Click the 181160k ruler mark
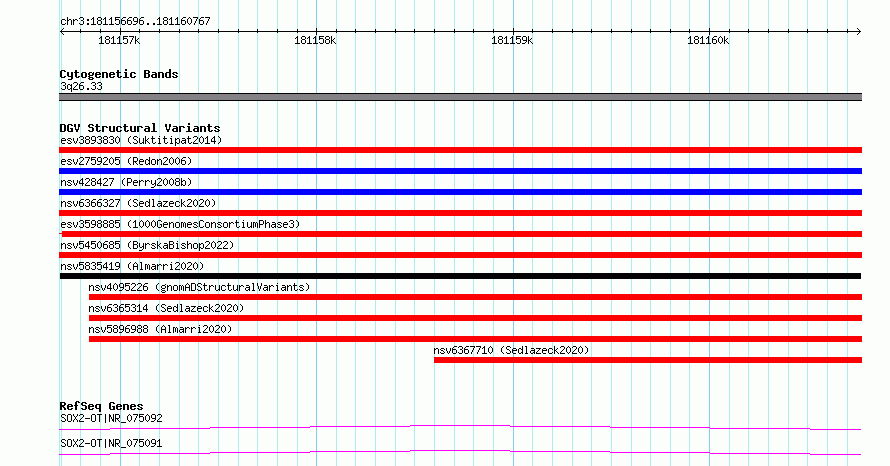Viewport: 890px width, 466px height. 708,40
